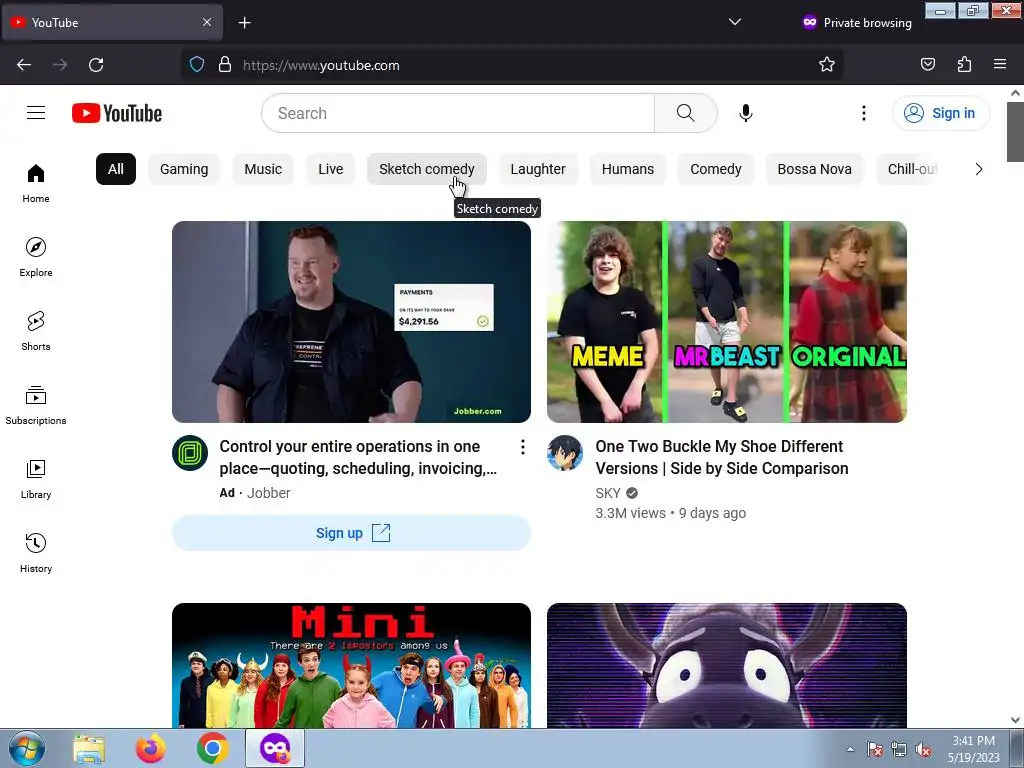Image resolution: width=1024 pixels, height=768 pixels.
Task: Open the Pocket save icon
Action: 928,65
